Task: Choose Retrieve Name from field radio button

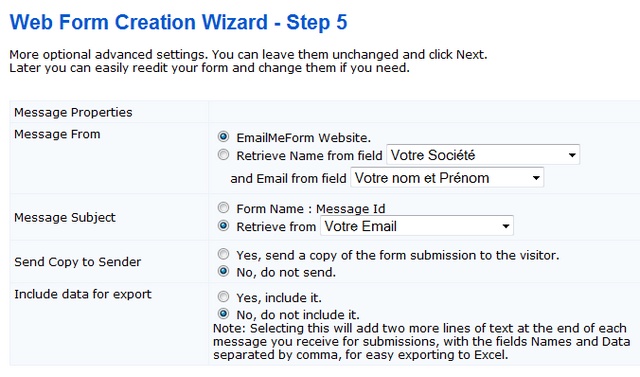Action: coord(223,155)
